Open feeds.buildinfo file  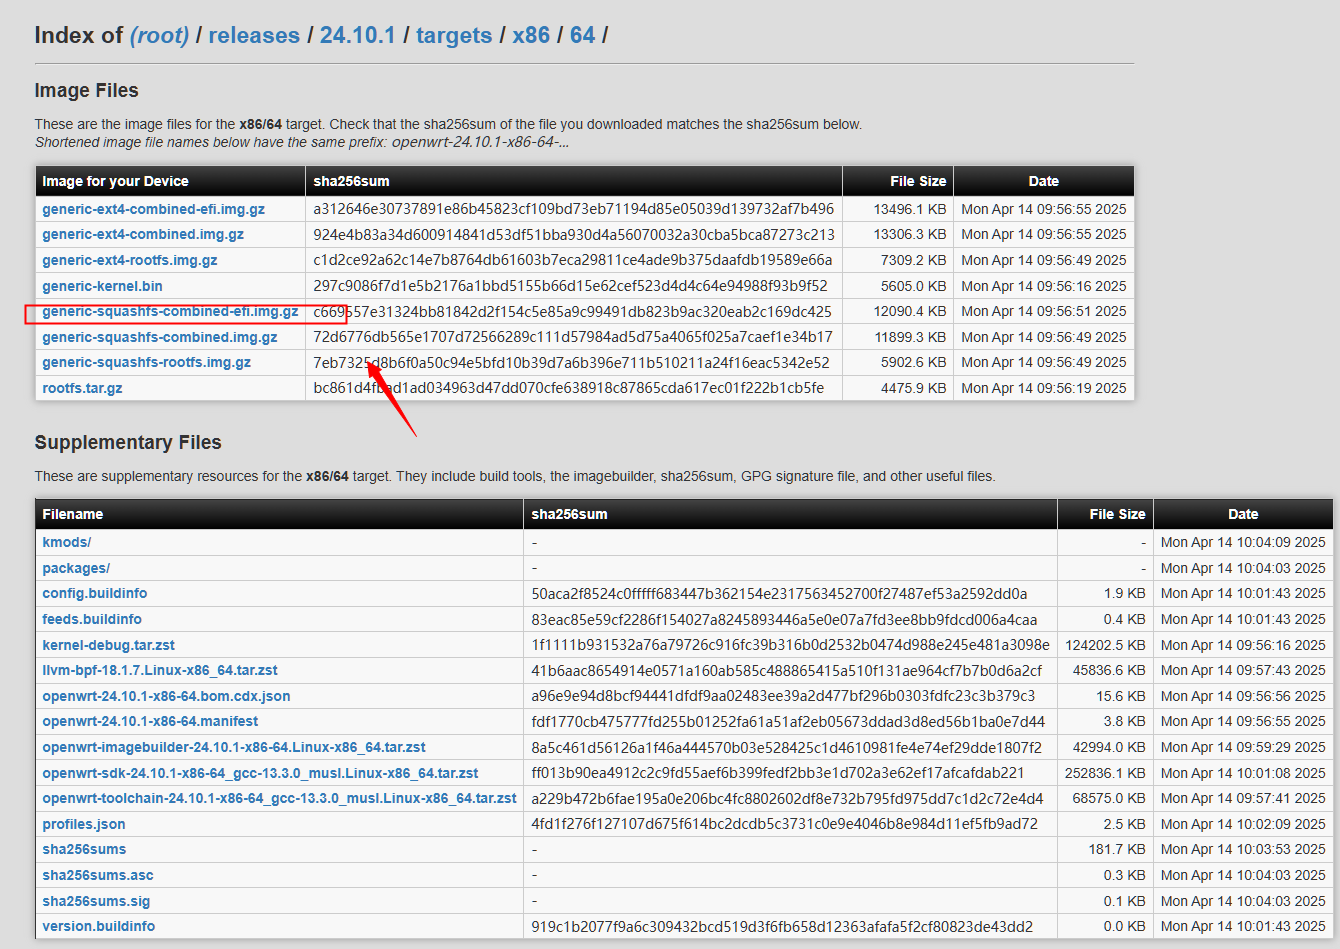(92, 619)
